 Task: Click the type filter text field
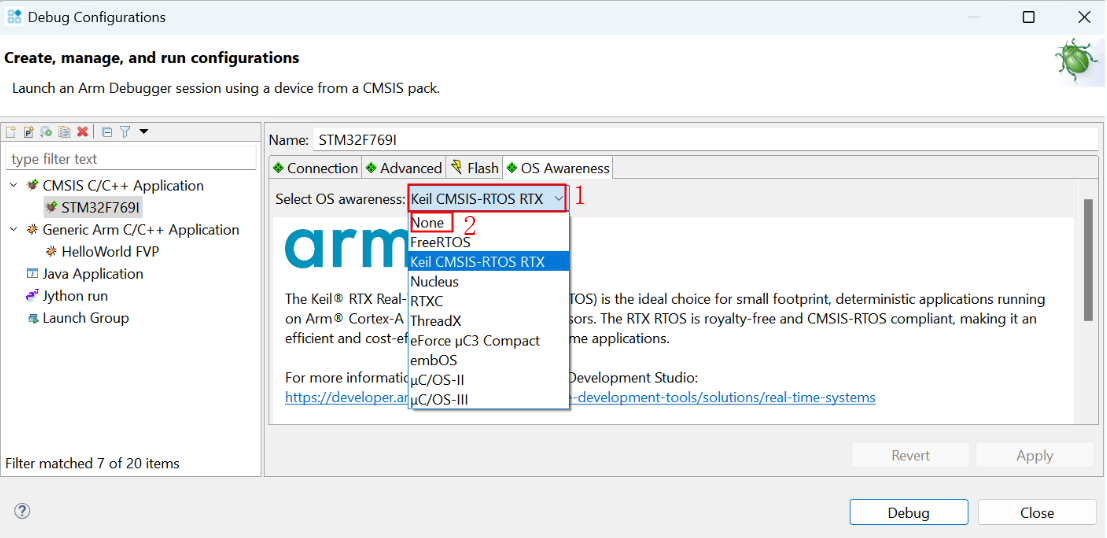tap(130, 159)
